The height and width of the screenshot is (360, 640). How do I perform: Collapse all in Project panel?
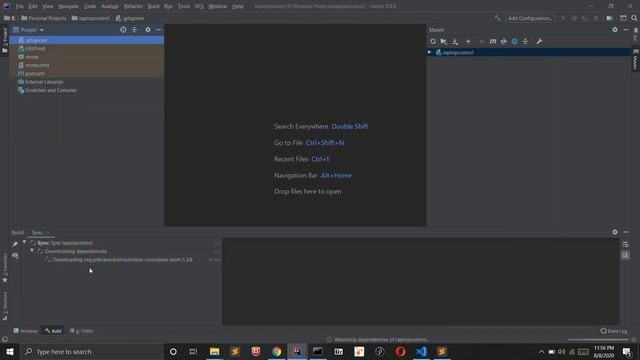tap(134, 30)
